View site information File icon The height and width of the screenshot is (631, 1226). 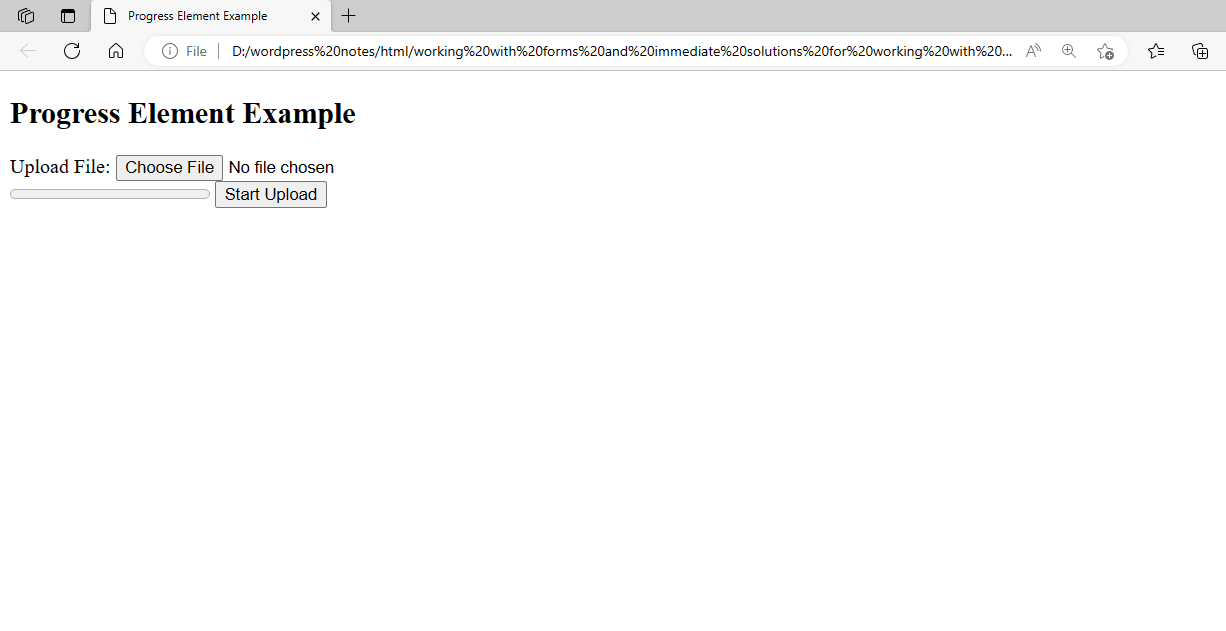(x=184, y=51)
